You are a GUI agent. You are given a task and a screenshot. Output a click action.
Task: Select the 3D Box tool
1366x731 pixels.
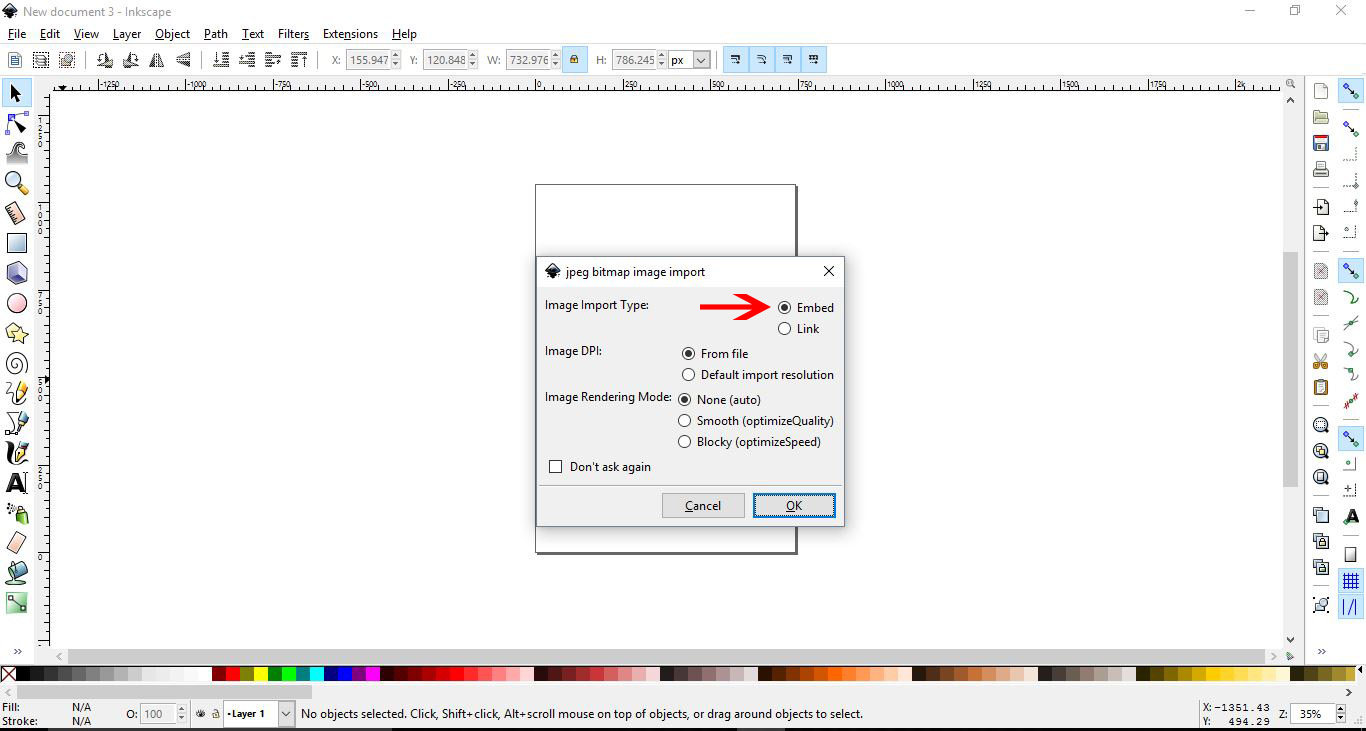pyautogui.click(x=16, y=273)
